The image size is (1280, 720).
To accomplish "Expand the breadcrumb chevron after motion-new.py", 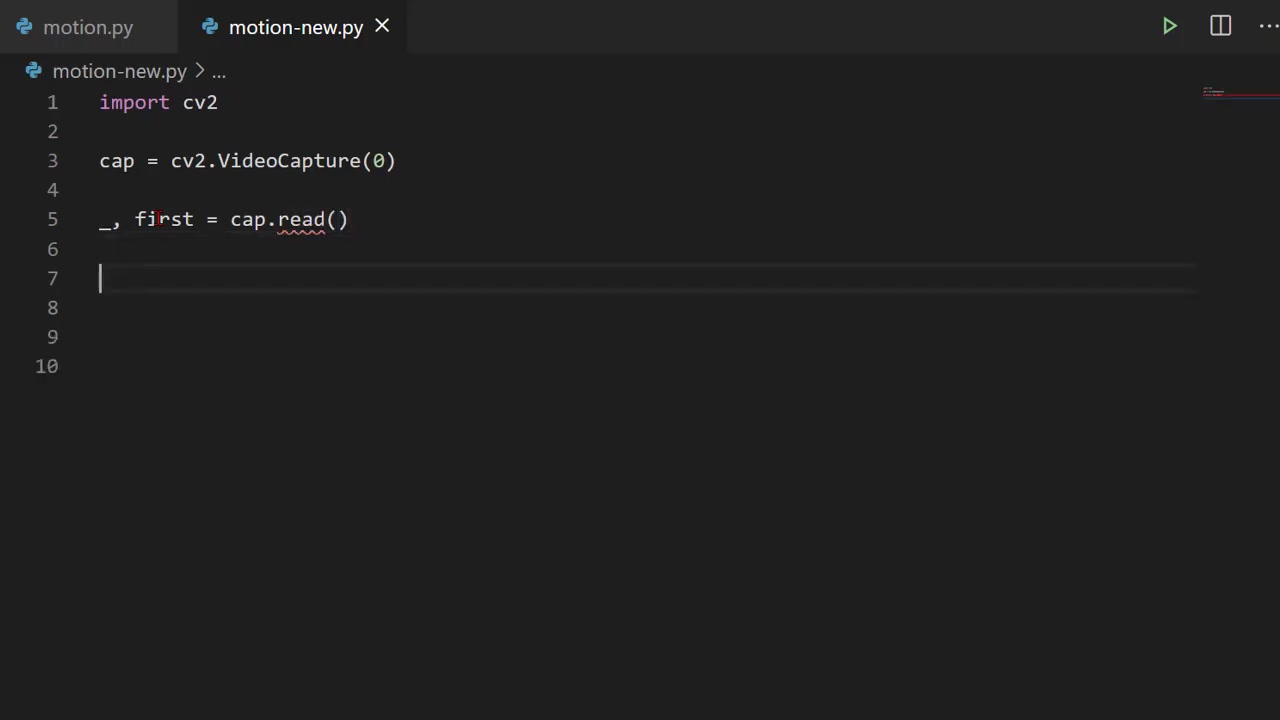I will [199, 71].
